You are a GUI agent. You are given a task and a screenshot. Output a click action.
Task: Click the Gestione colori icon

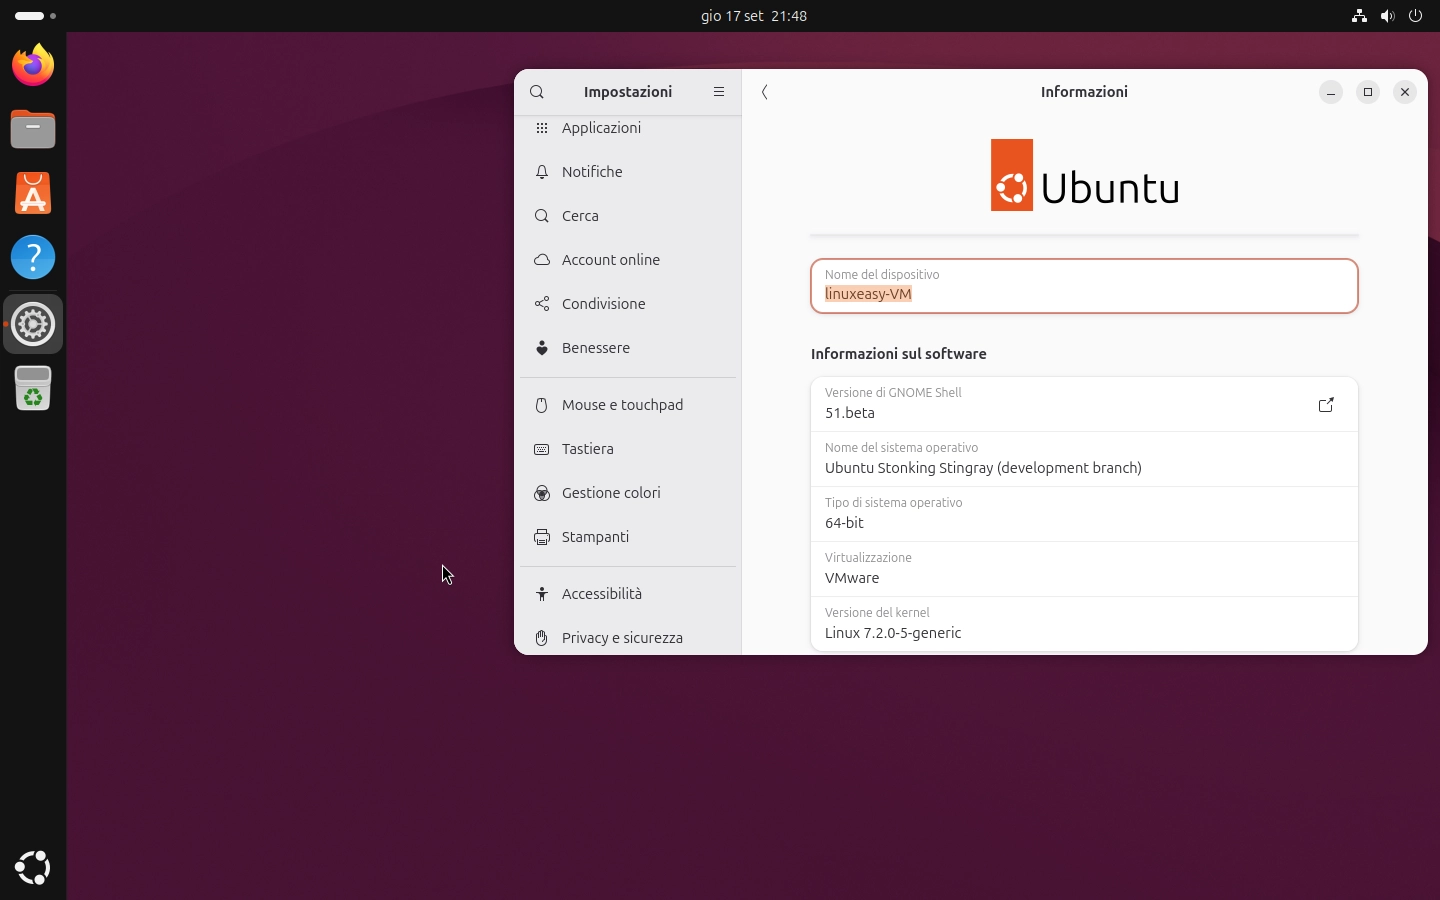click(x=542, y=493)
